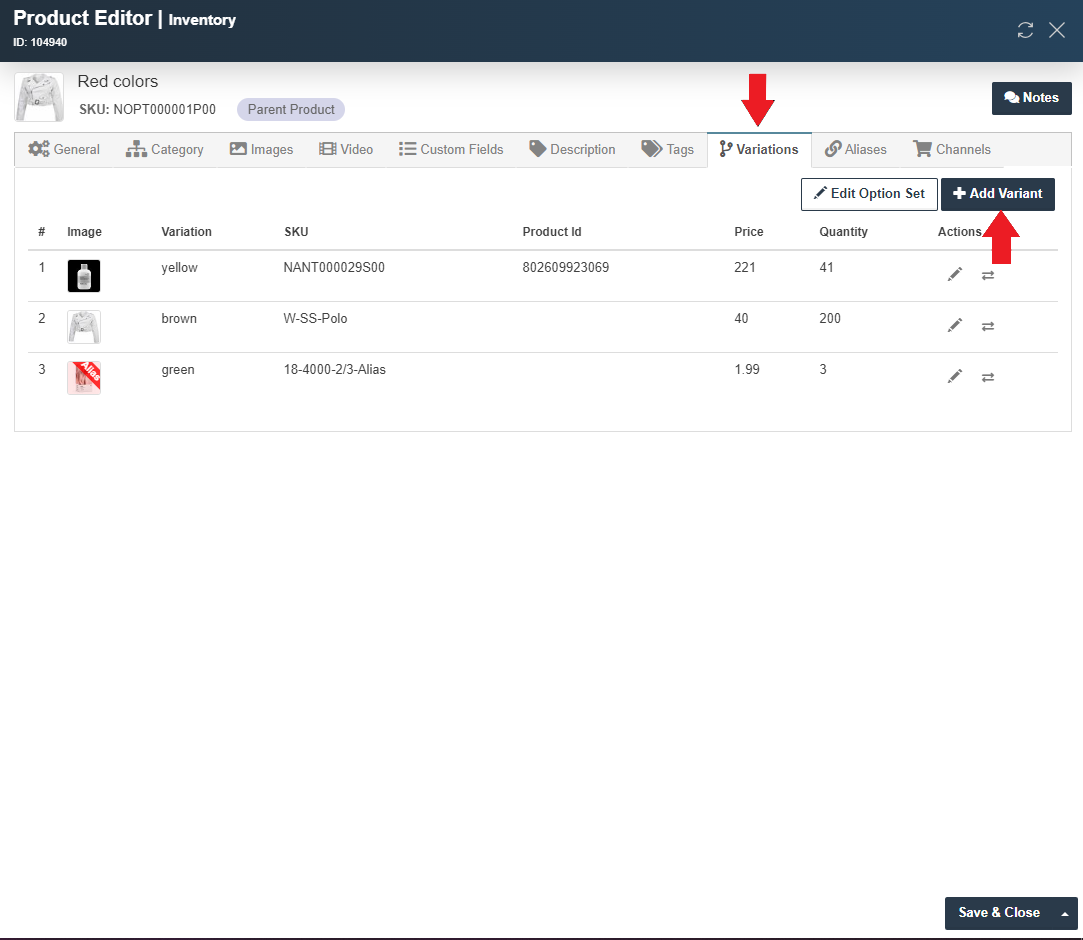
Task: Click the brown variation name
Action: coord(179,319)
